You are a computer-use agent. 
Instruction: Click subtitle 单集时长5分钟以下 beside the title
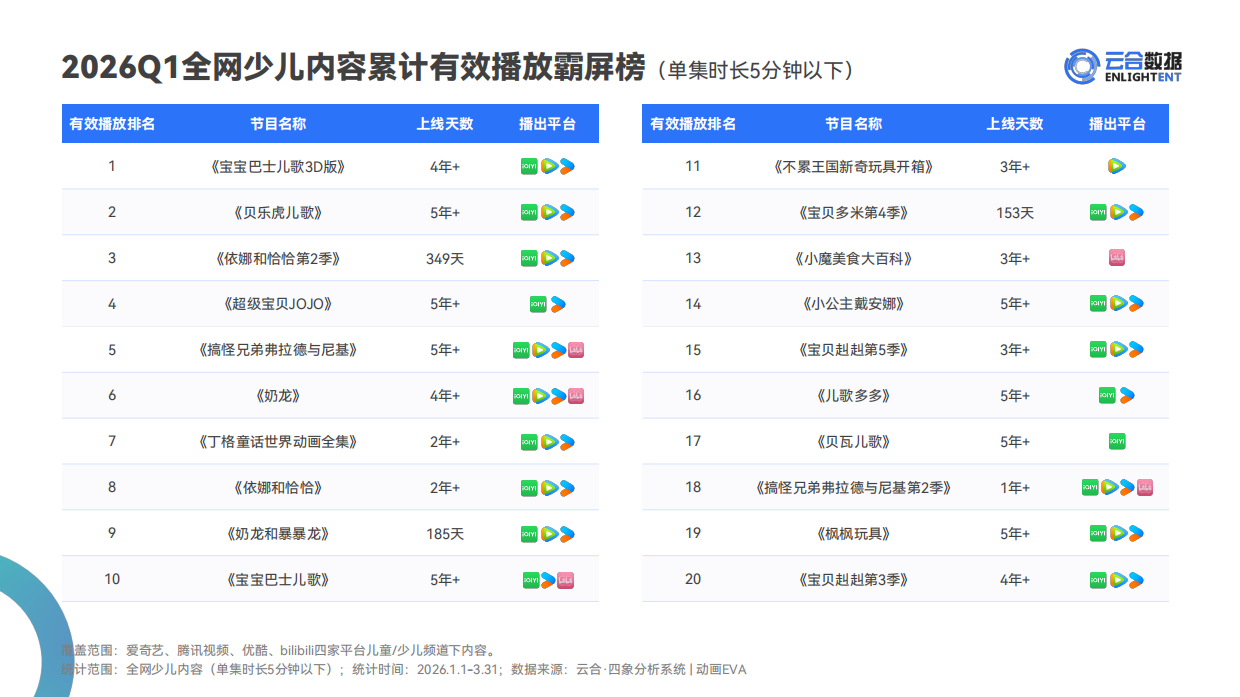pyautogui.click(x=756, y=70)
